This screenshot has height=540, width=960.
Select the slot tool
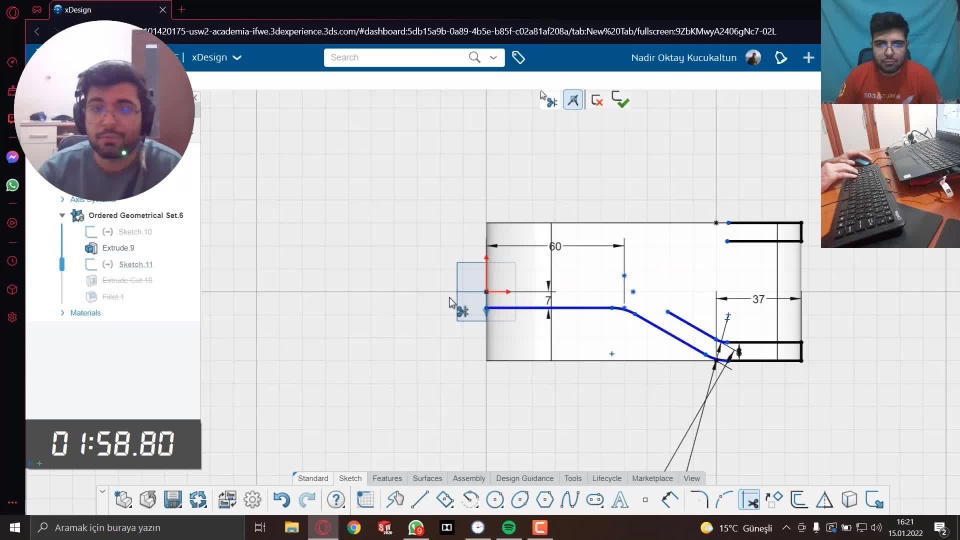pos(595,500)
